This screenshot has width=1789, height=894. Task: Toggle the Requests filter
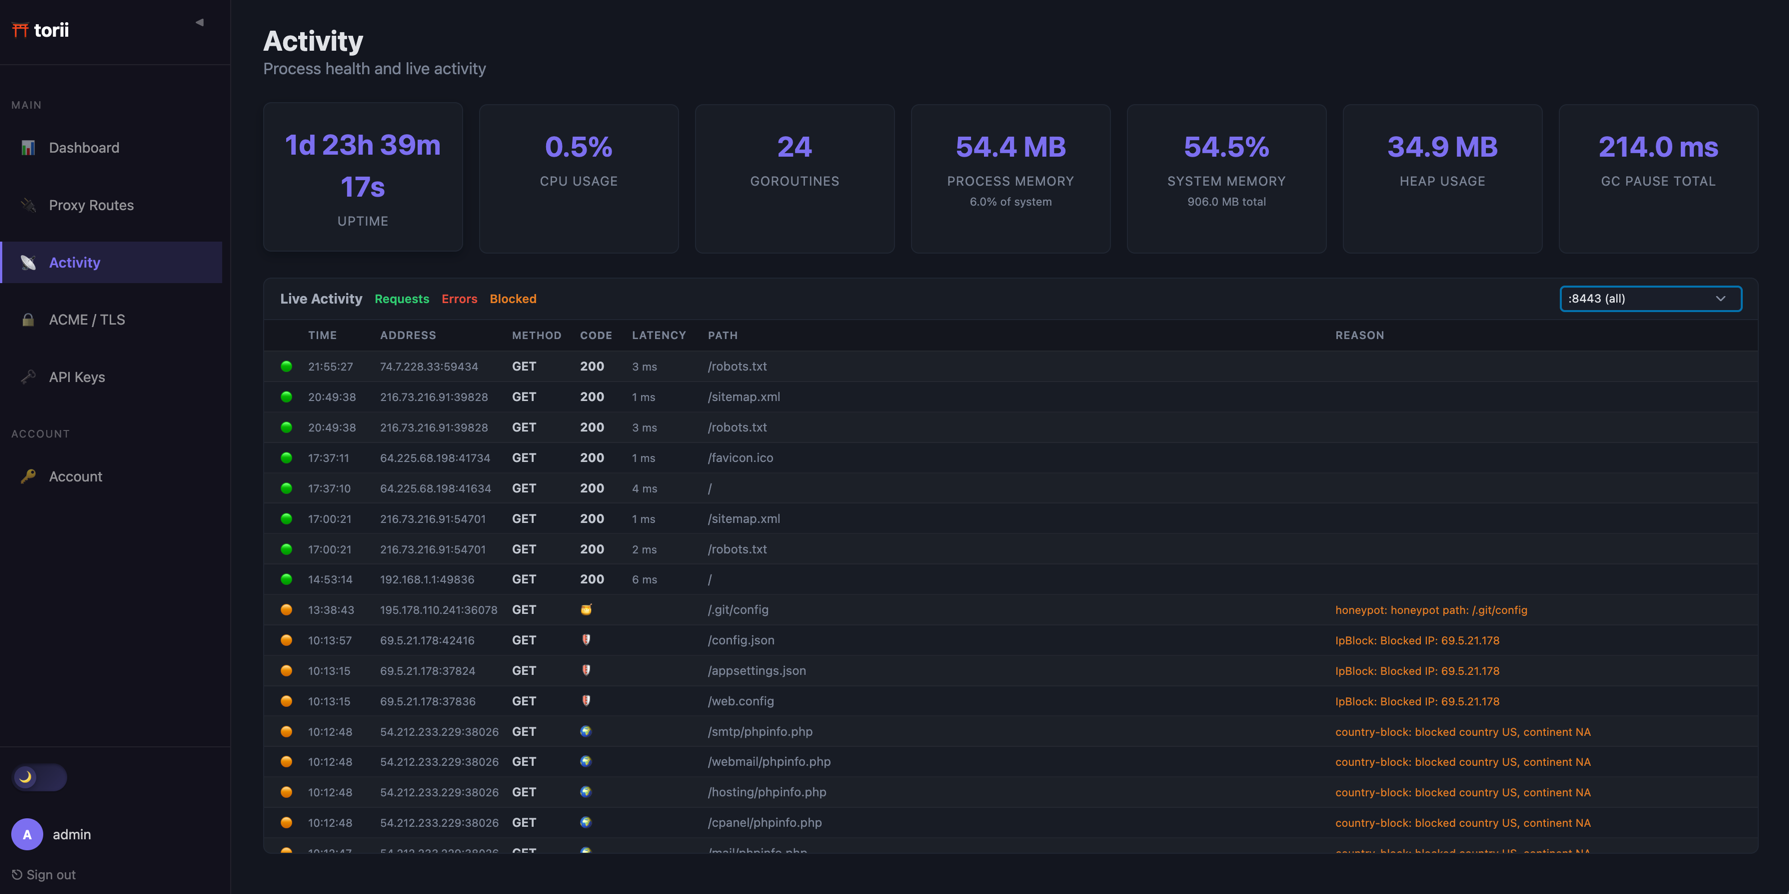[x=402, y=299]
